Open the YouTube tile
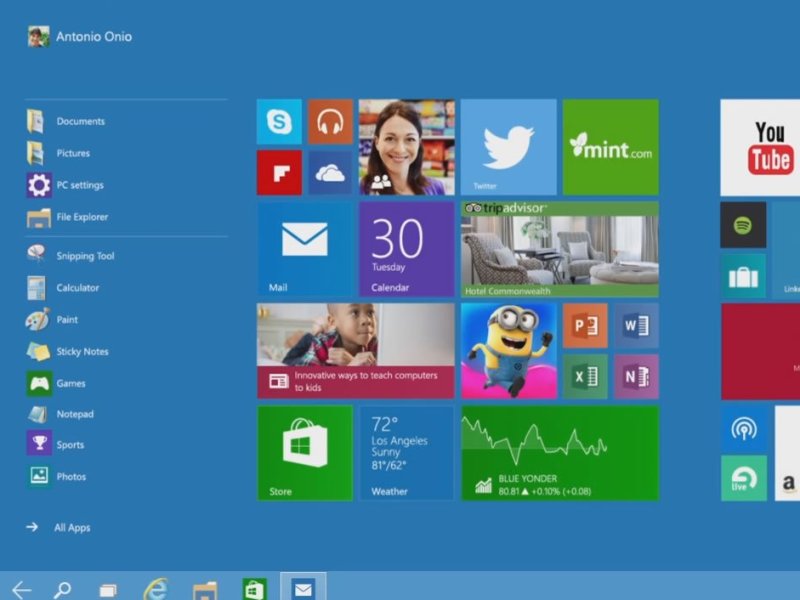The image size is (800, 600). 760,147
